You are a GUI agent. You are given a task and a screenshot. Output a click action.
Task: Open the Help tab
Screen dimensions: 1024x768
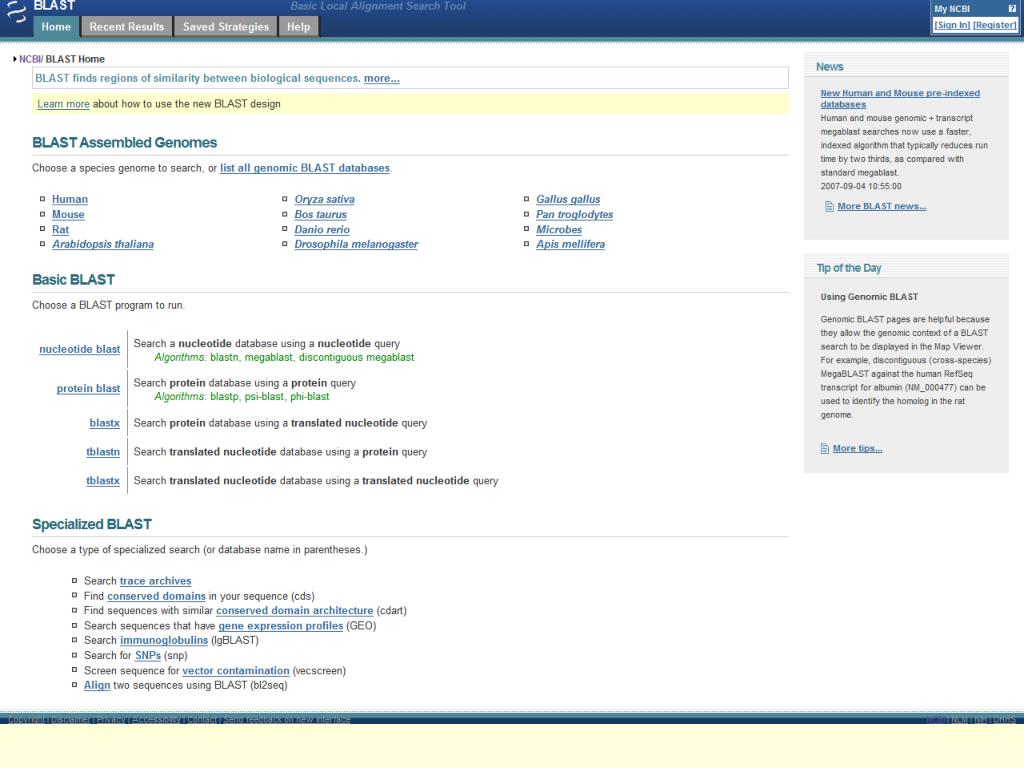[298, 27]
